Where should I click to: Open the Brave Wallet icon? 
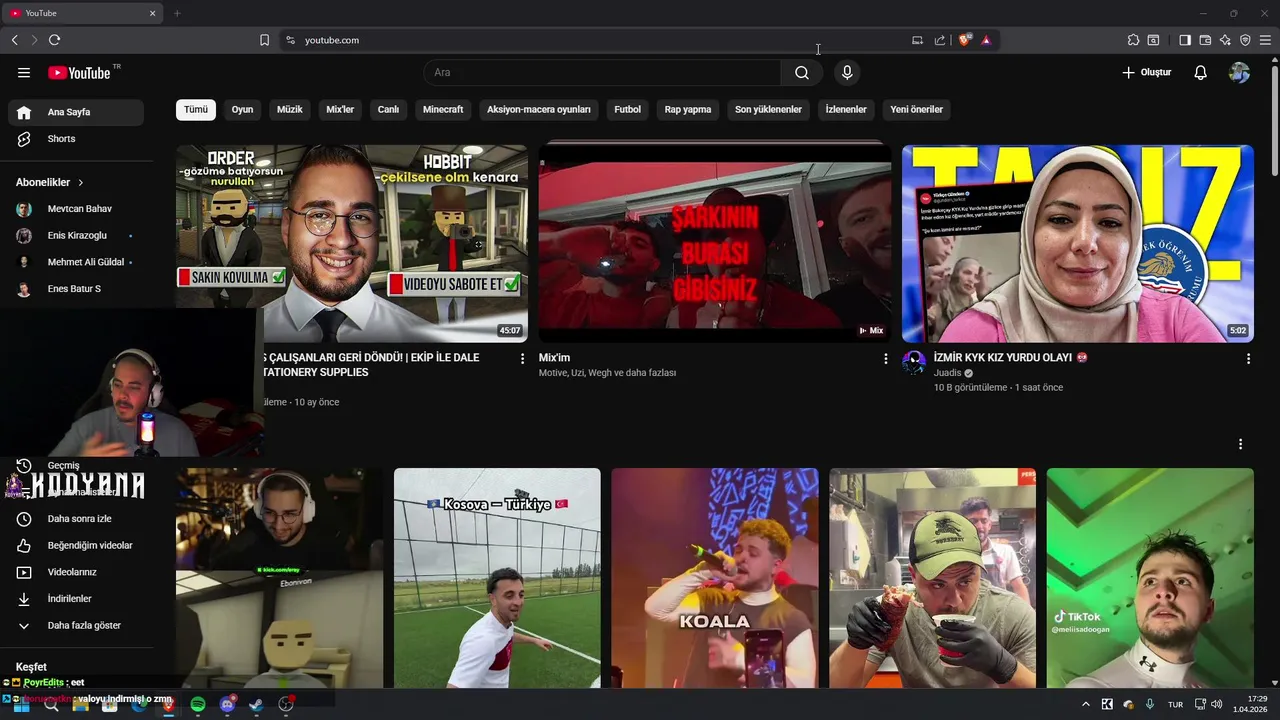click(1205, 40)
